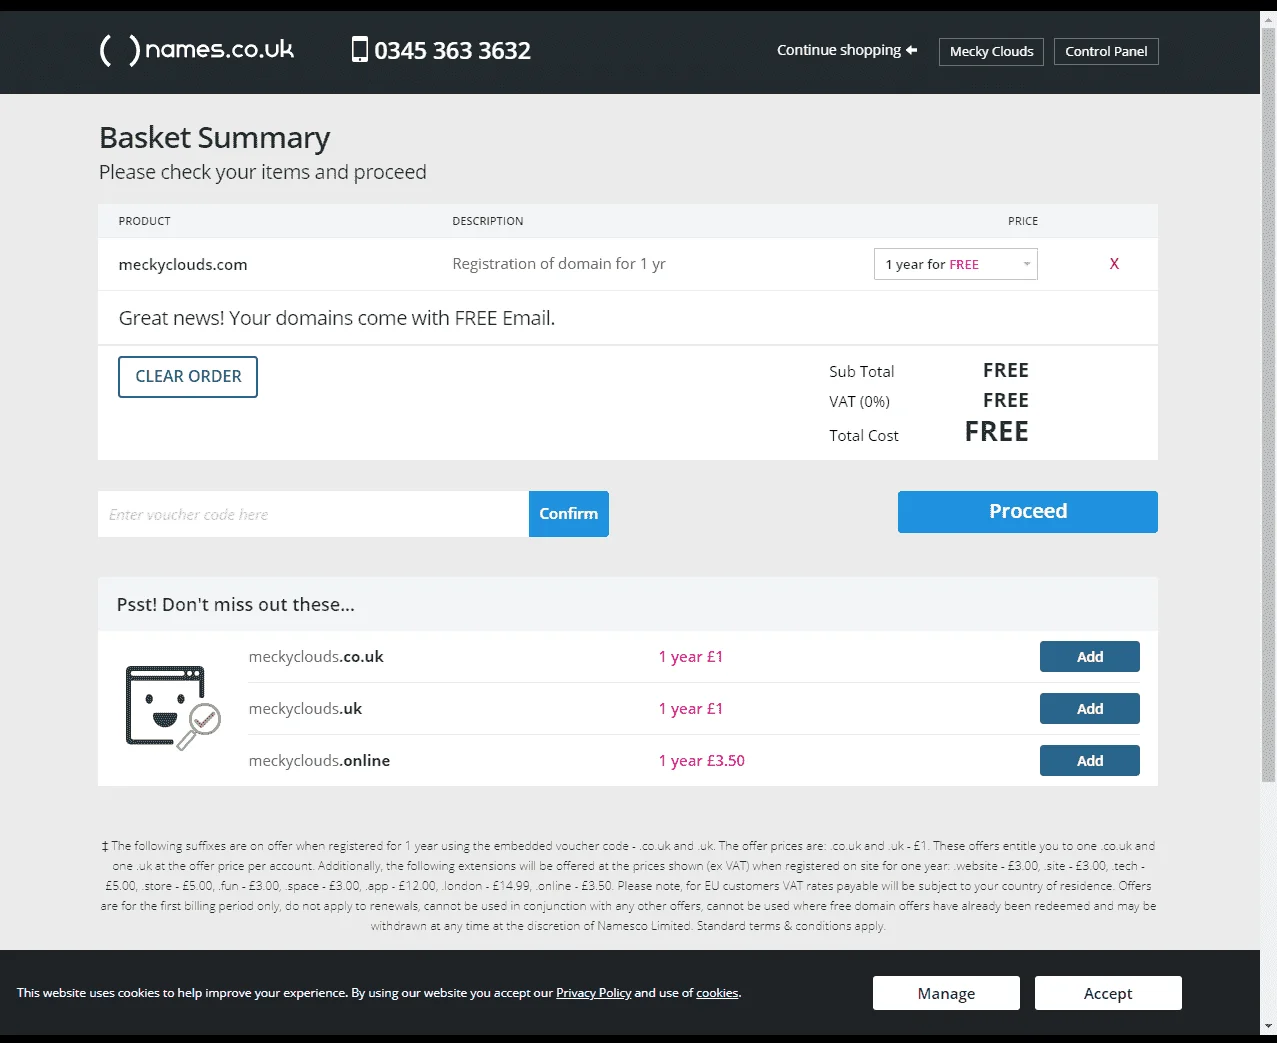Add meckyclouds.uk to basket
The height and width of the screenshot is (1043, 1277).
tap(1090, 709)
